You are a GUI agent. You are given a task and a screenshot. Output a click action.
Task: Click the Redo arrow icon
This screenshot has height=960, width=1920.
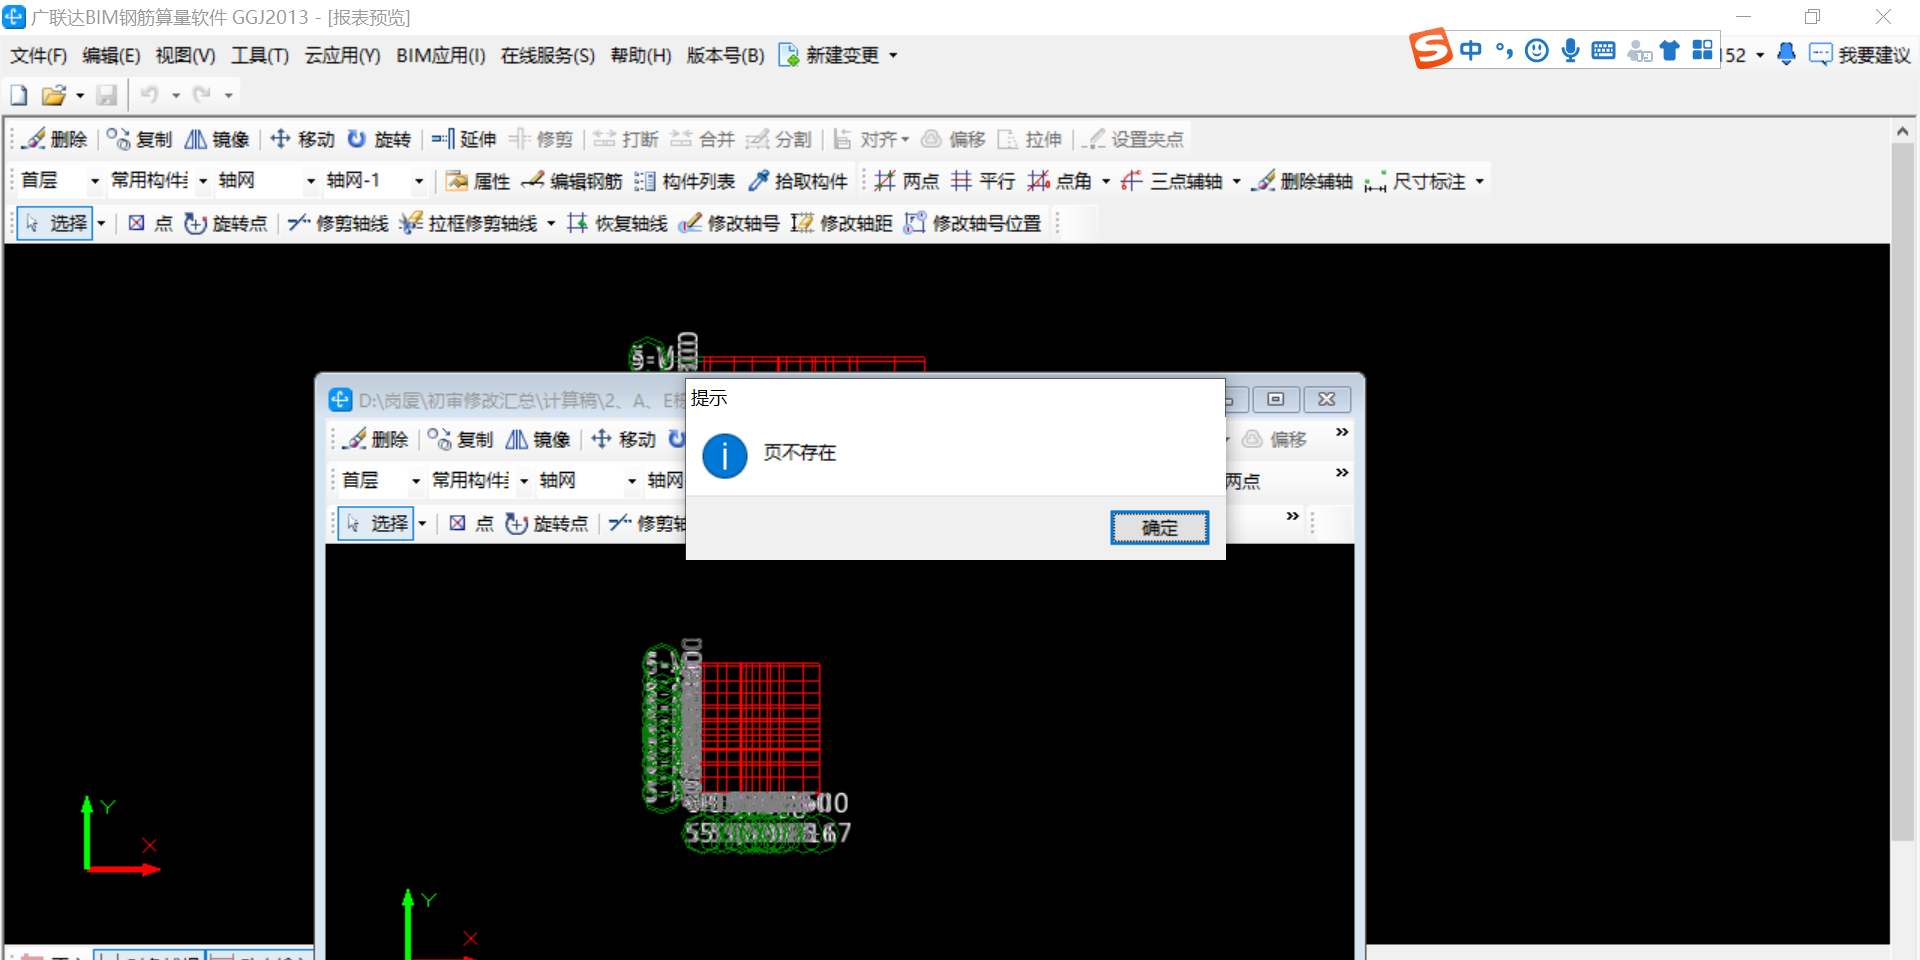tap(203, 95)
